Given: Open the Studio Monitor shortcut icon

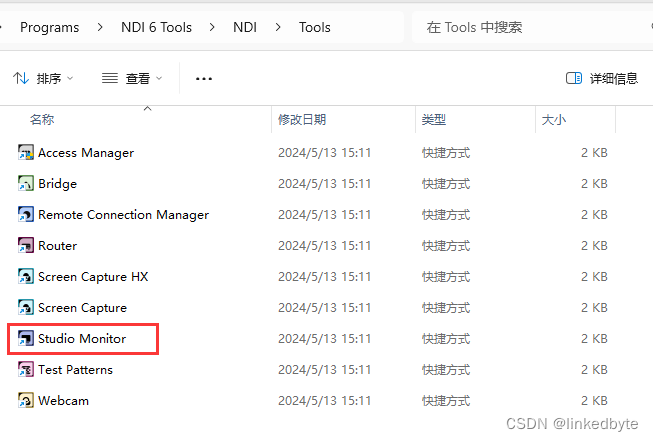Looking at the screenshot, I should [26, 338].
